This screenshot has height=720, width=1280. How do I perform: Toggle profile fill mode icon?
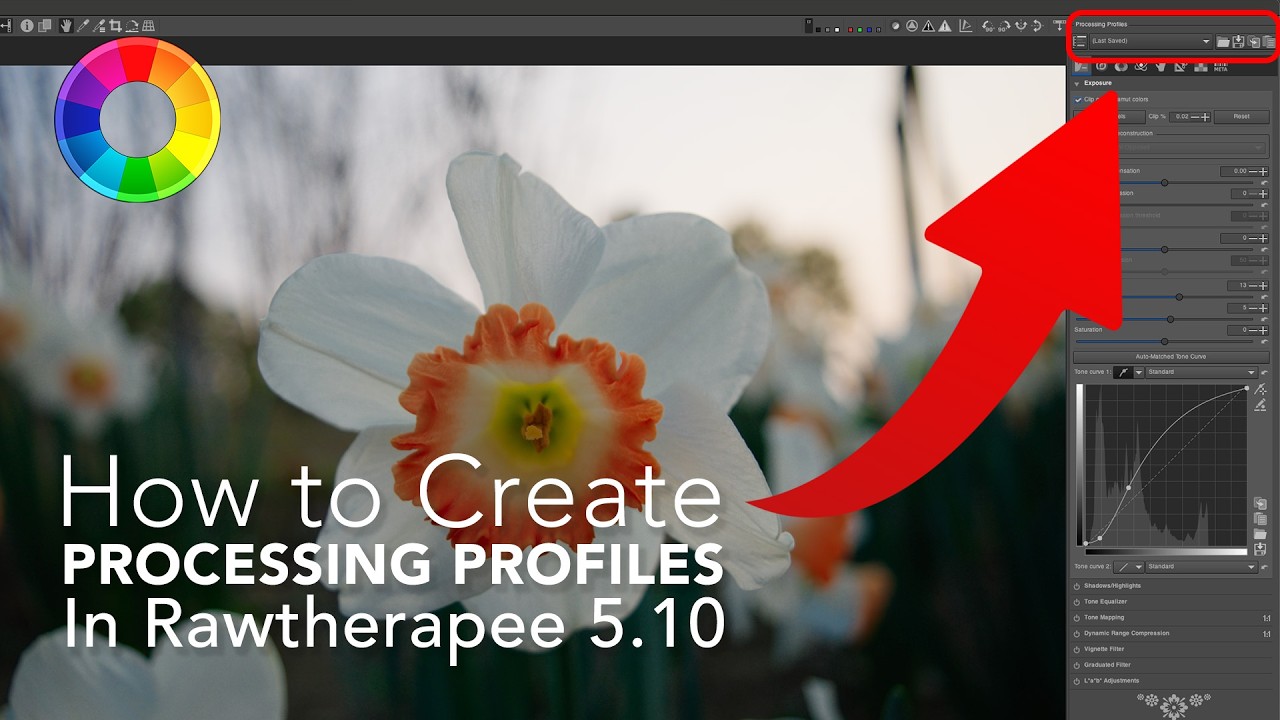tap(1079, 42)
